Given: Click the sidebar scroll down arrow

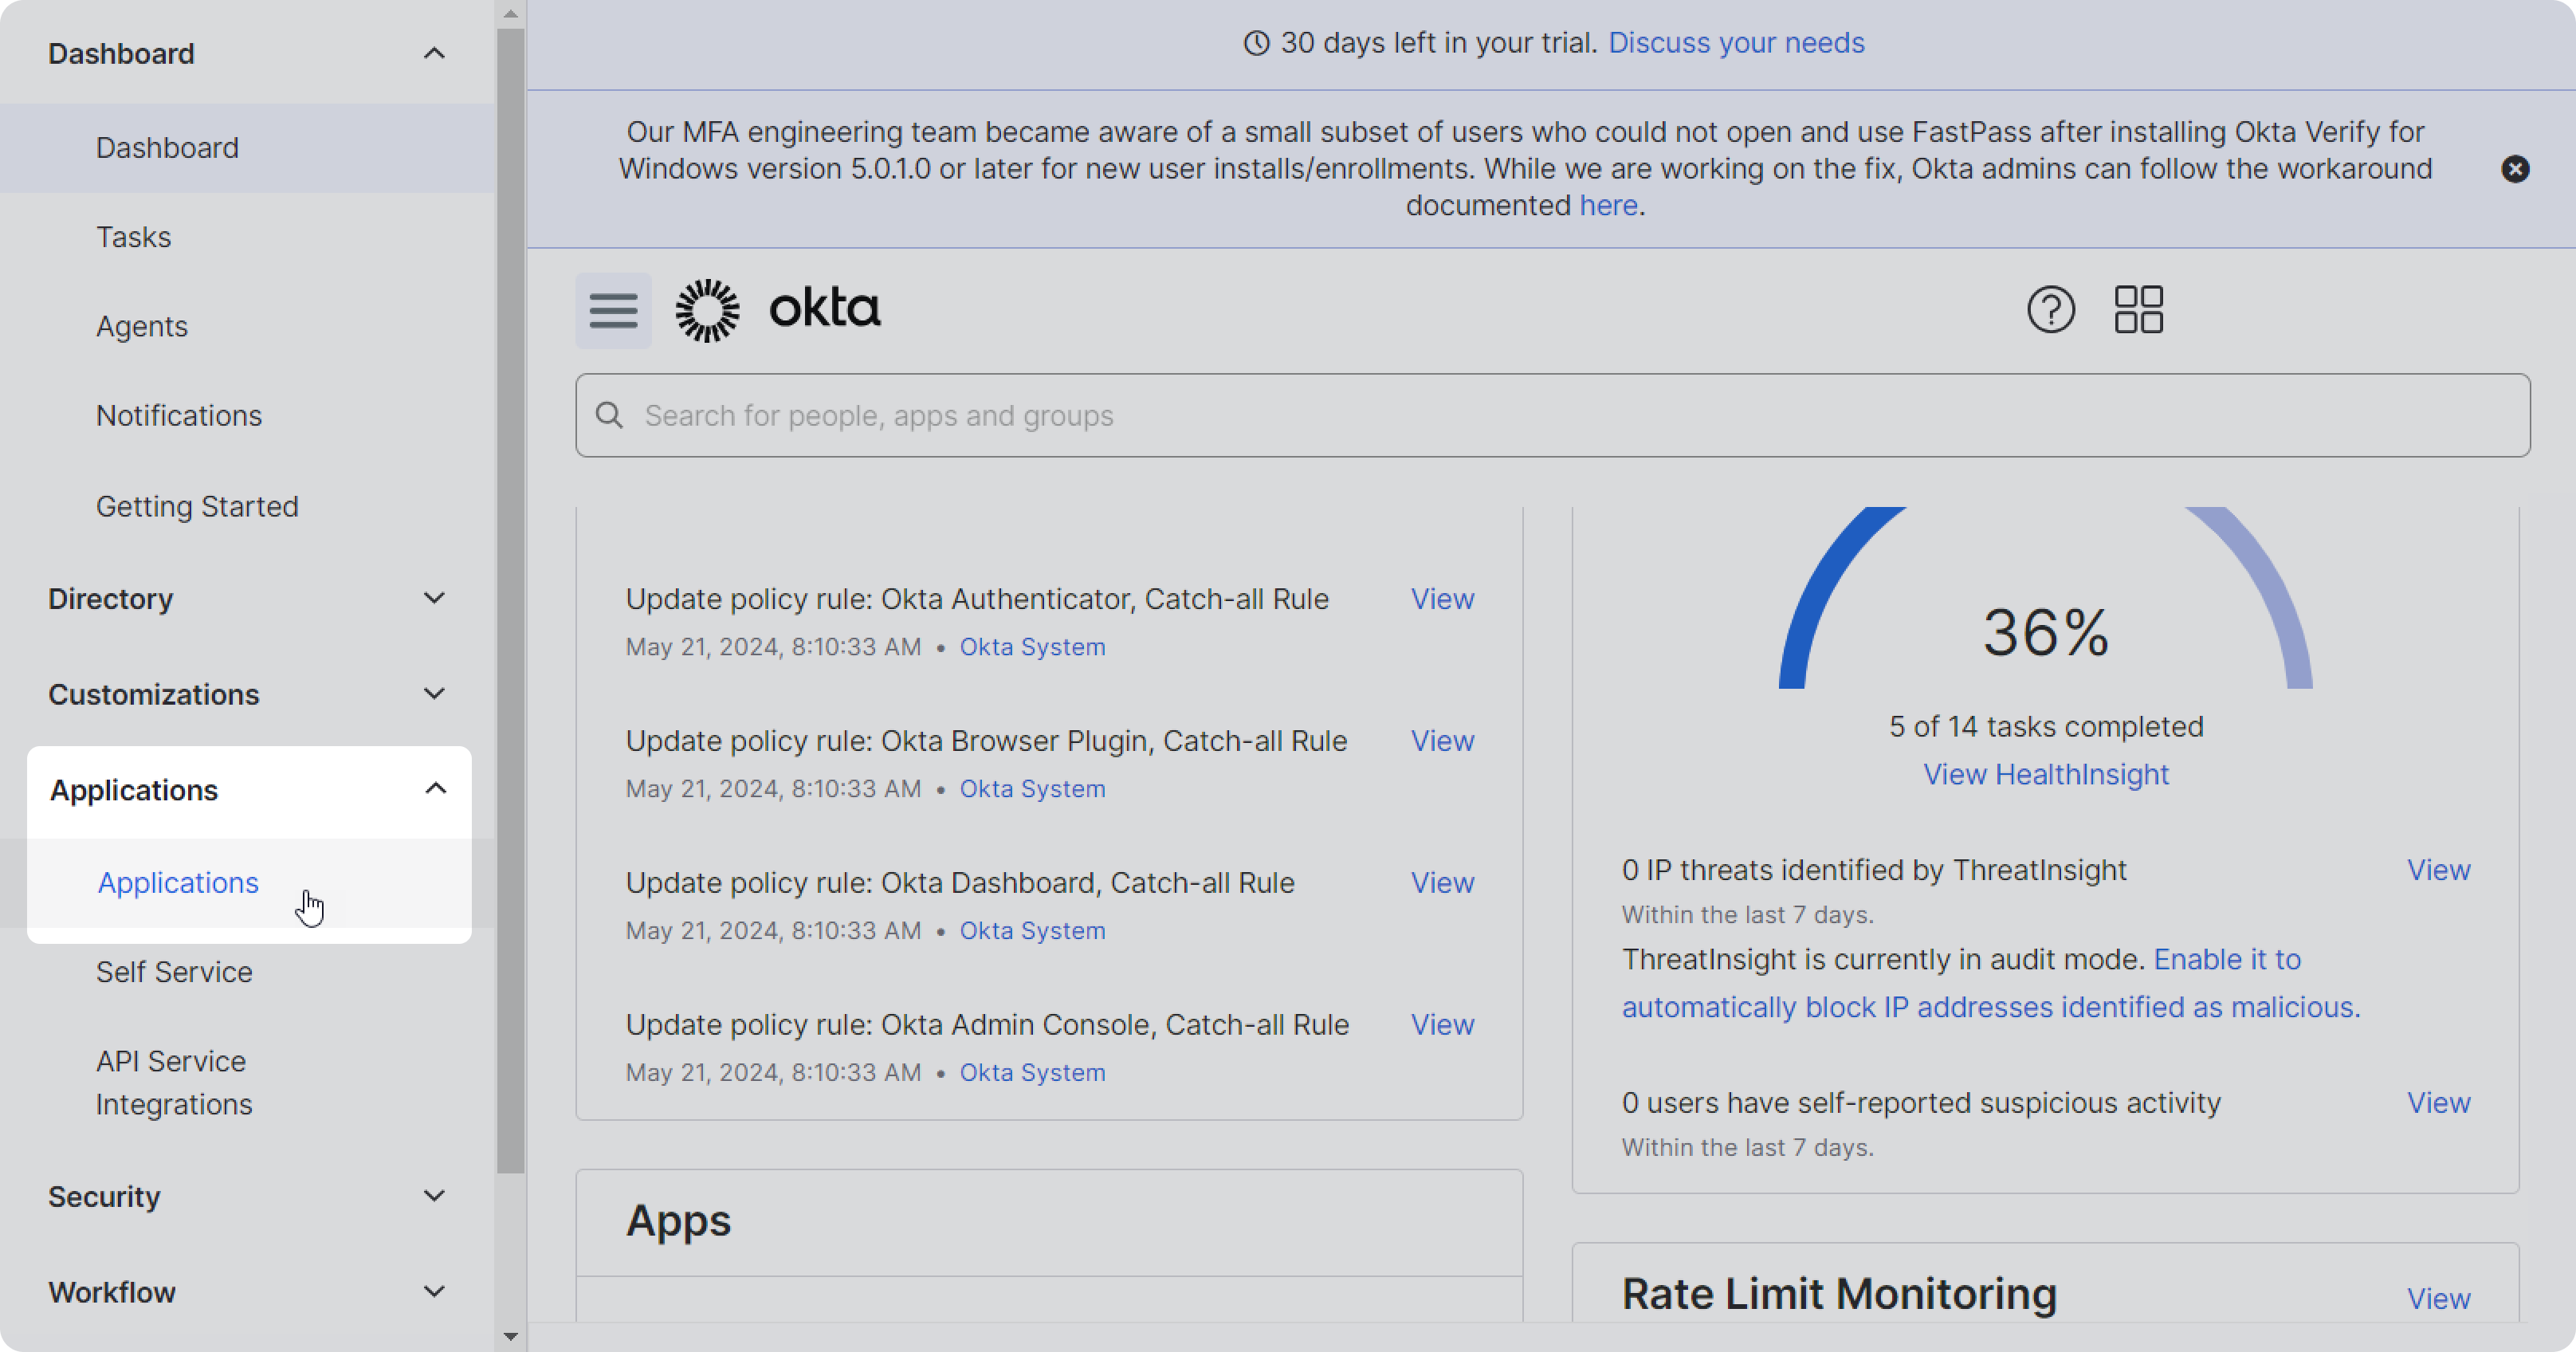Looking at the screenshot, I should click(x=510, y=1336).
